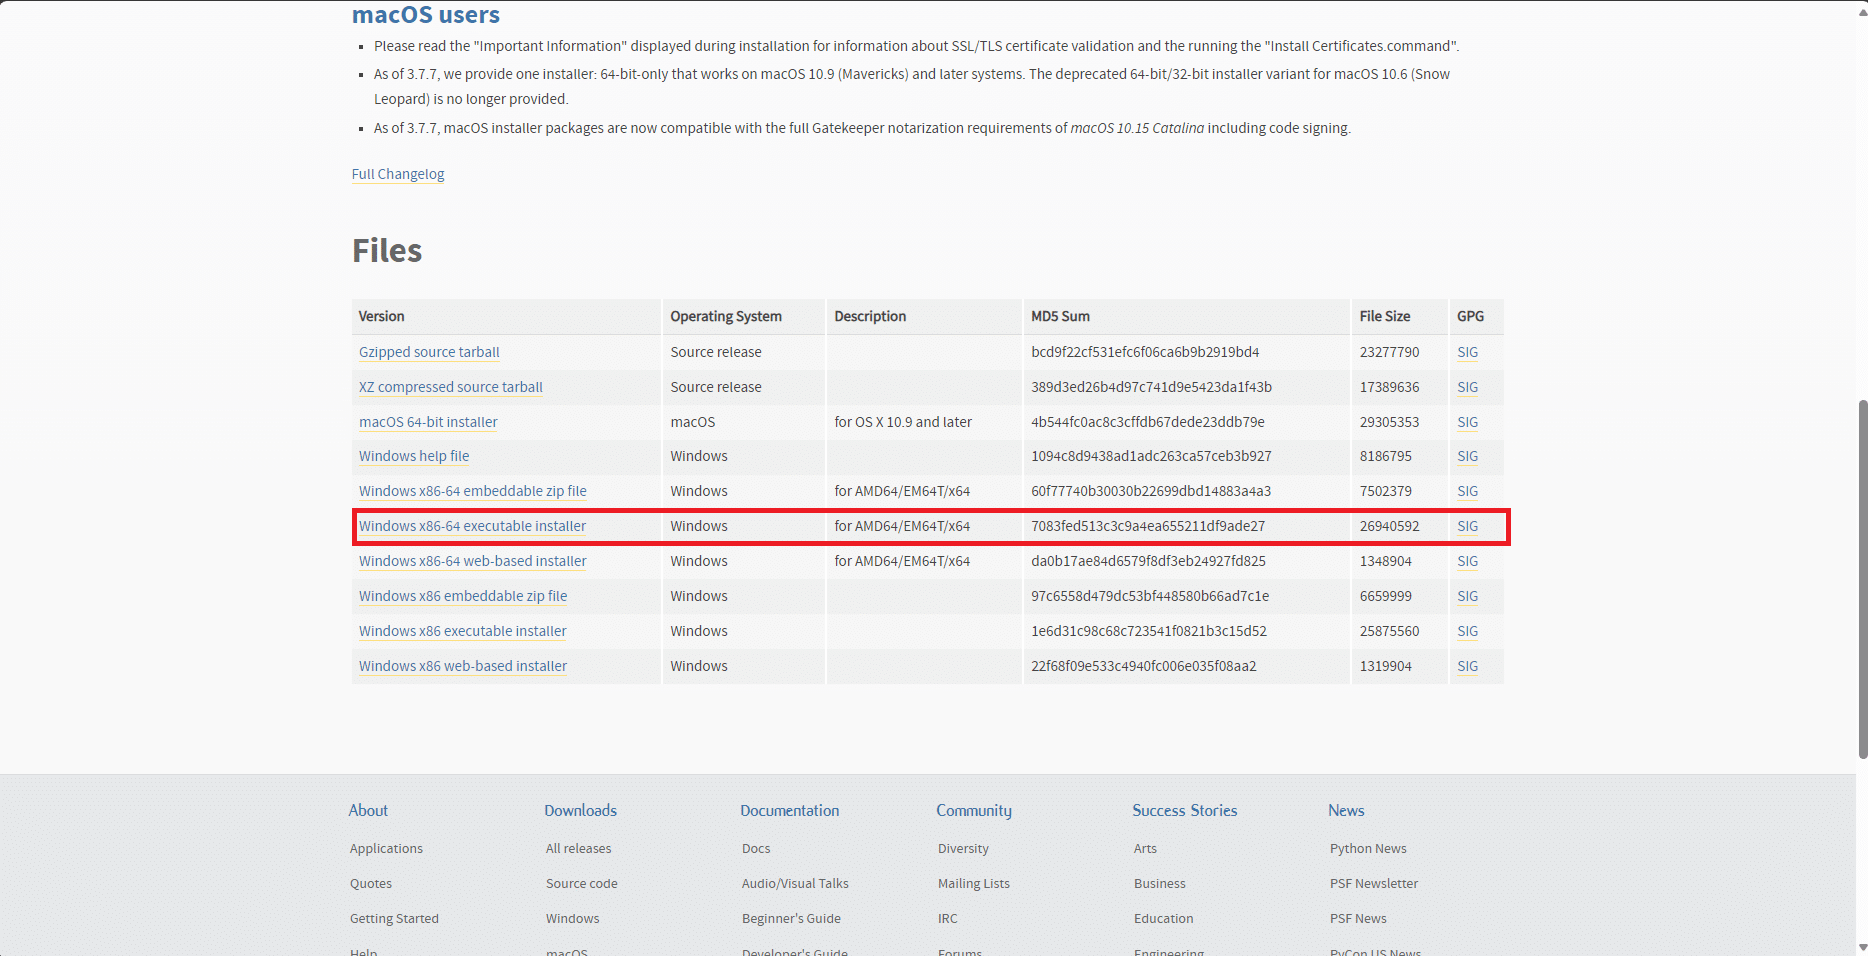Screen dimensions: 1868x956
Task: Go to Applications in the footer
Action: [x=386, y=848]
